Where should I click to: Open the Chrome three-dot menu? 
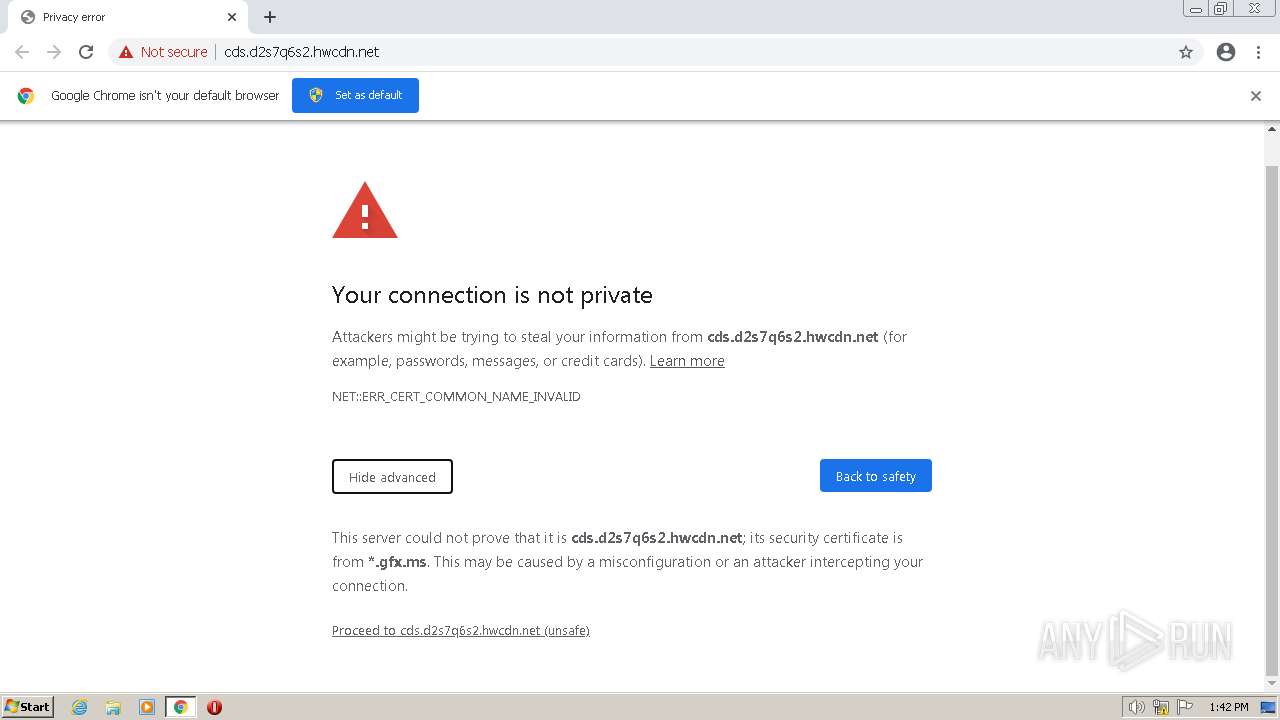click(x=1258, y=52)
